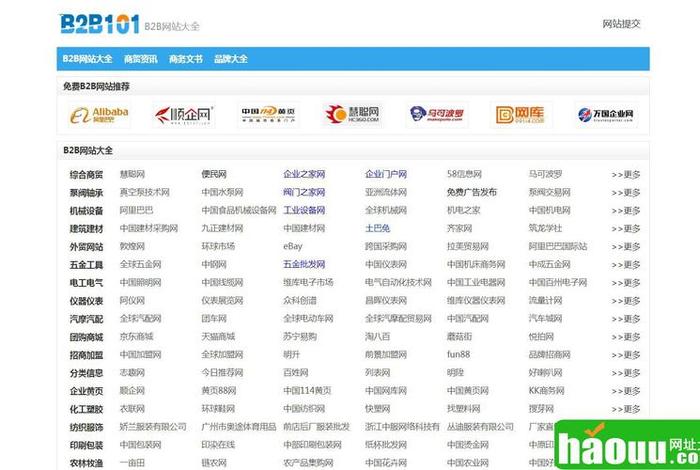The height and width of the screenshot is (470, 700).
Task: Open the 中国花卉网 link
Action: tap(386, 463)
